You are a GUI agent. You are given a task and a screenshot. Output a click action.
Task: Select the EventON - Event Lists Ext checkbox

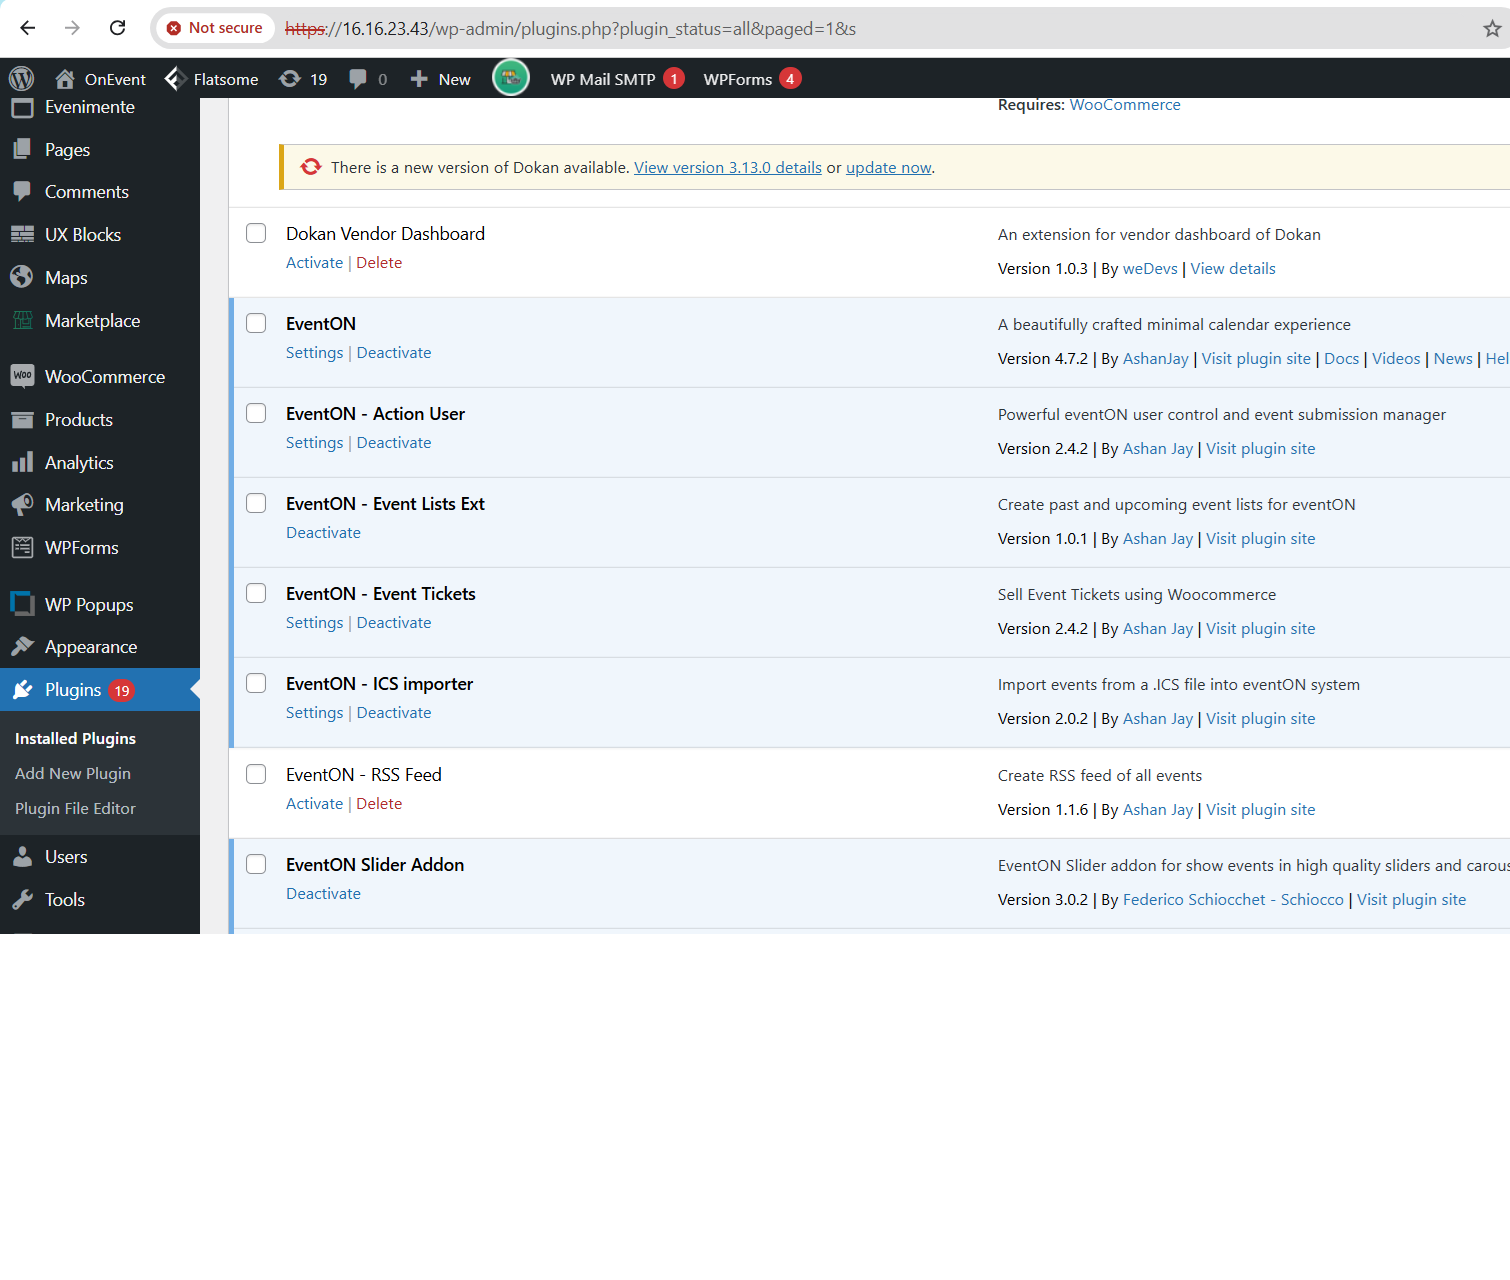coord(256,503)
